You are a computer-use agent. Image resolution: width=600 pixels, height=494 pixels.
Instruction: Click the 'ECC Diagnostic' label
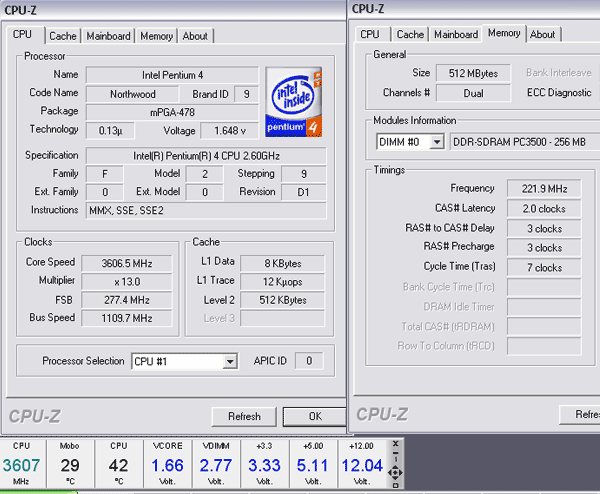(559, 93)
